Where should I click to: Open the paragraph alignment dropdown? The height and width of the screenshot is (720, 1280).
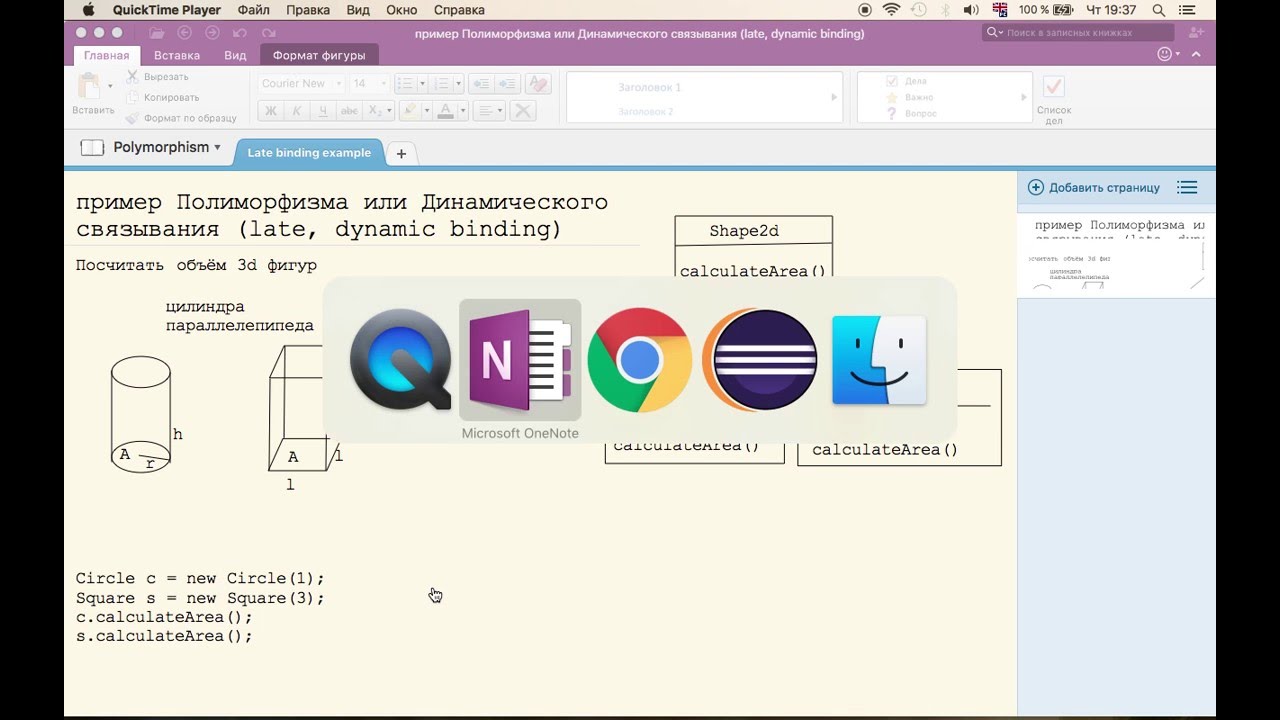(x=488, y=111)
